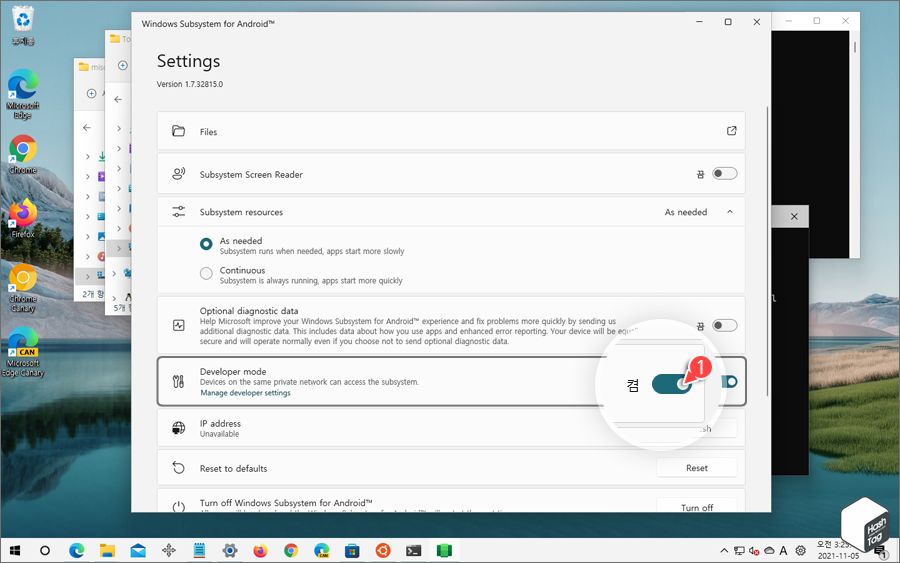
Task: Collapse the Subsystem resources section chevron
Action: pyautogui.click(x=730, y=212)
